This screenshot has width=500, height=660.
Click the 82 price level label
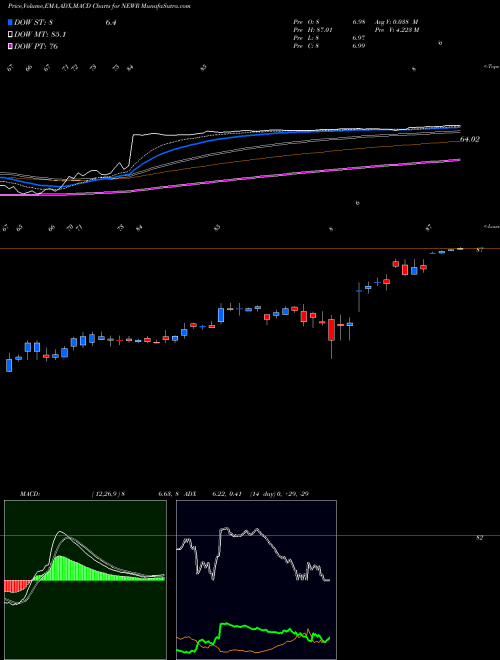coord(479,538)
